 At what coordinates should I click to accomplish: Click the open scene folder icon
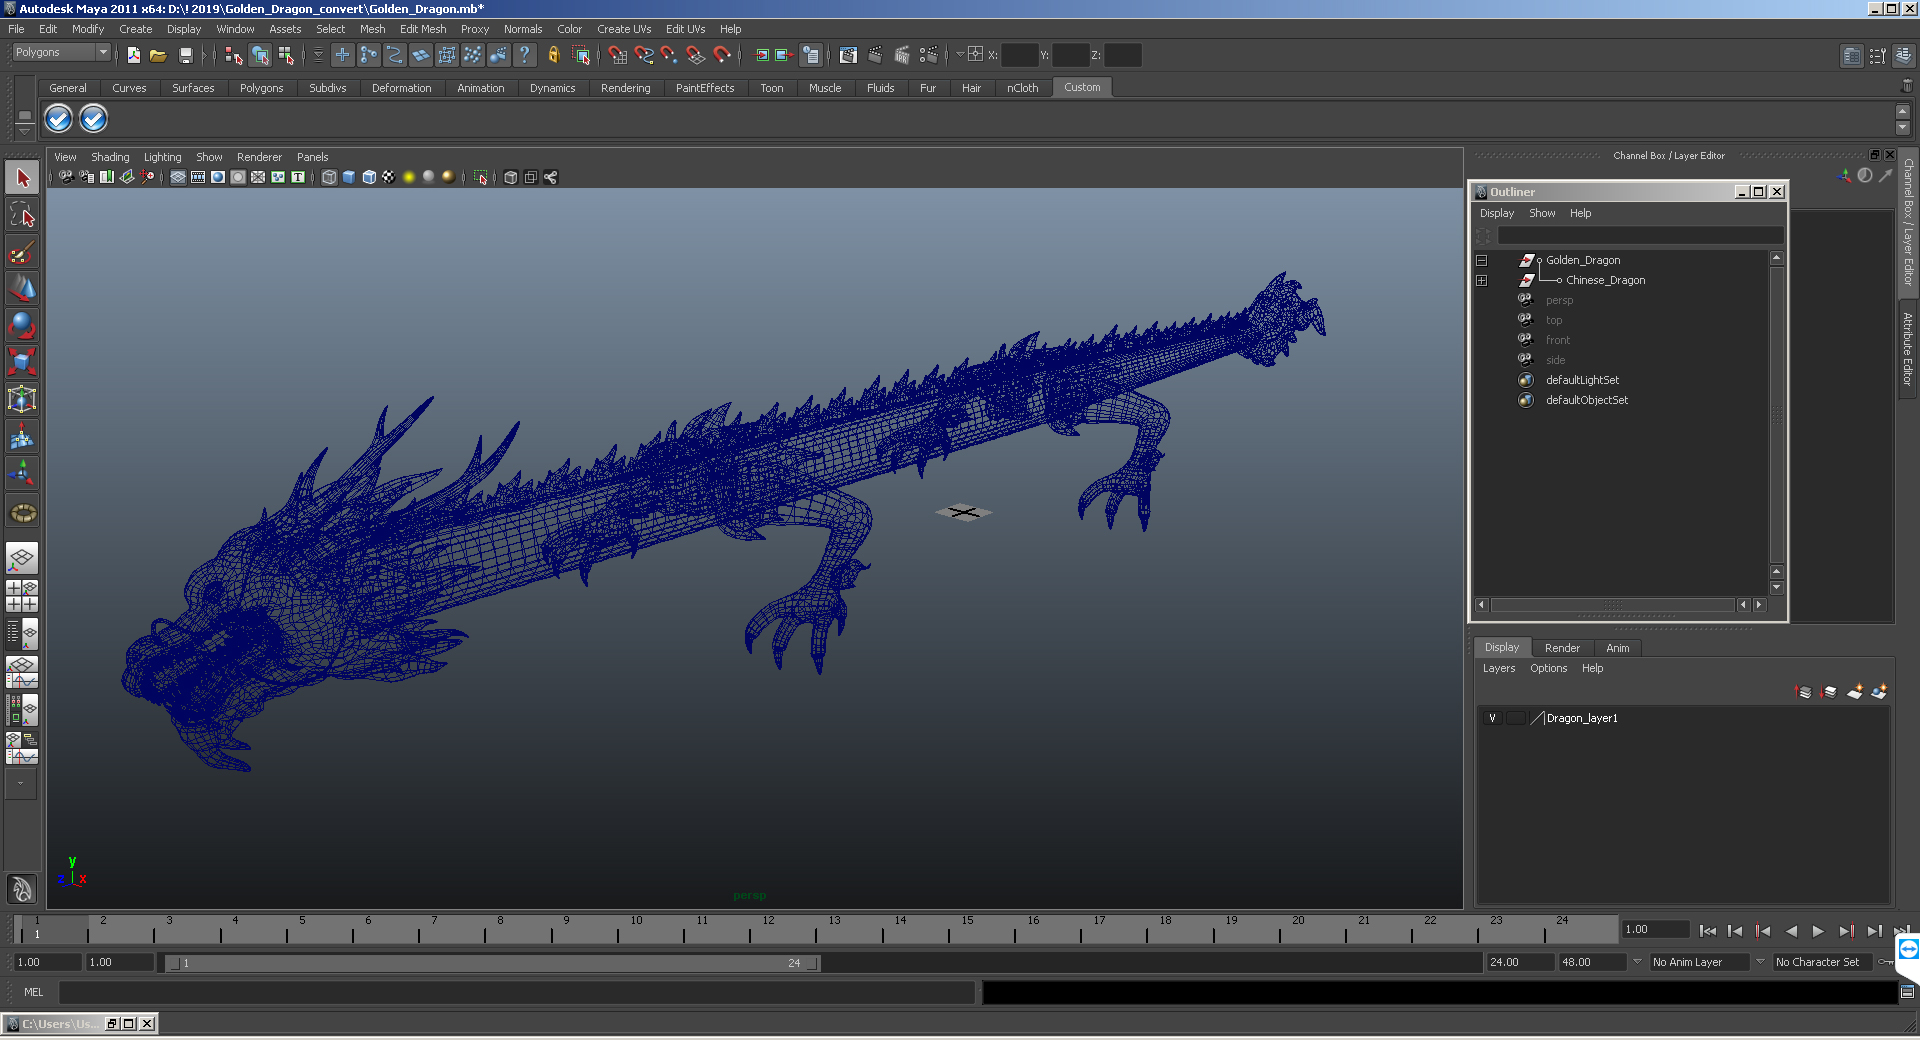pyautogui.click(x=158, y=56)
